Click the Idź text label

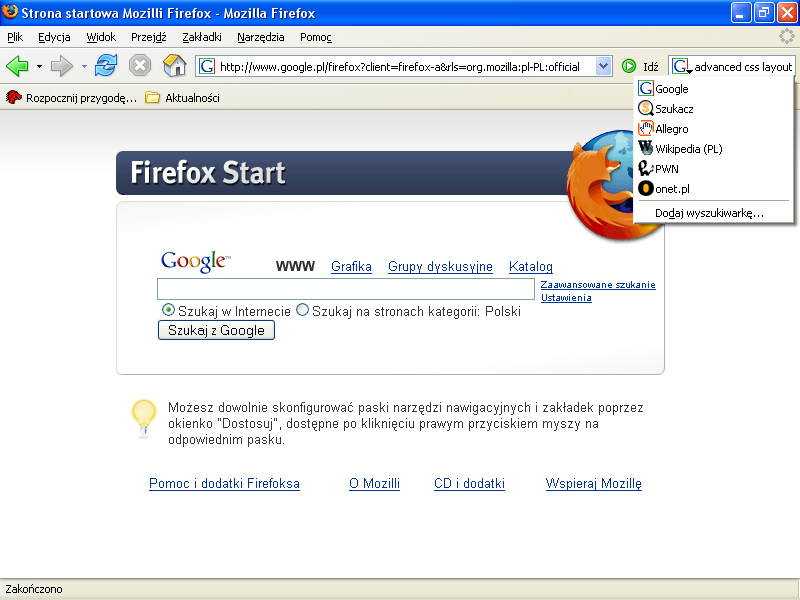(x=651, y=67)
